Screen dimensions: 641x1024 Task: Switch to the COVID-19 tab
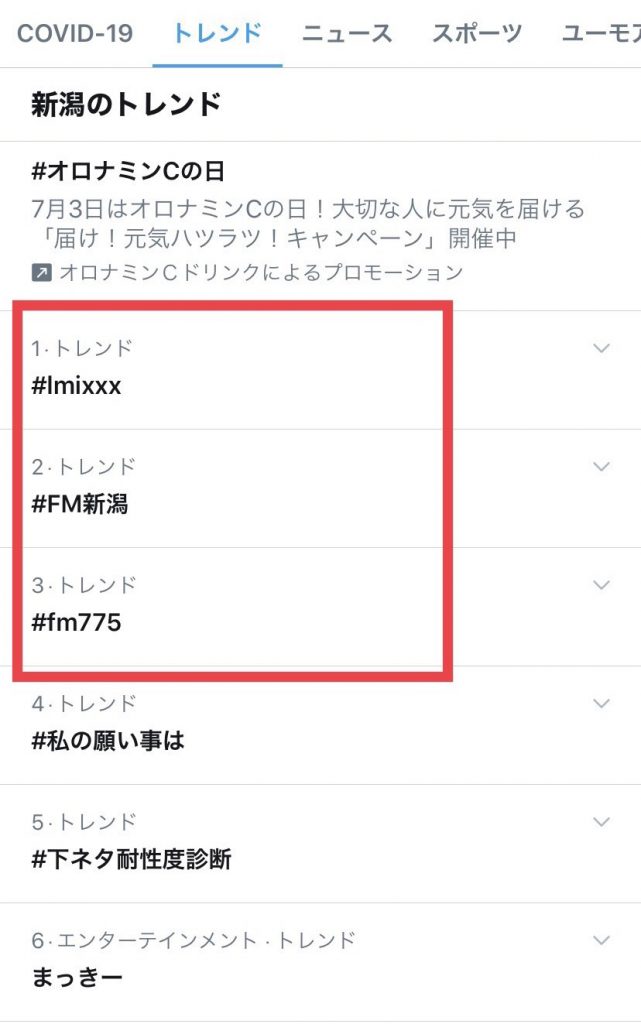point(75,33)
